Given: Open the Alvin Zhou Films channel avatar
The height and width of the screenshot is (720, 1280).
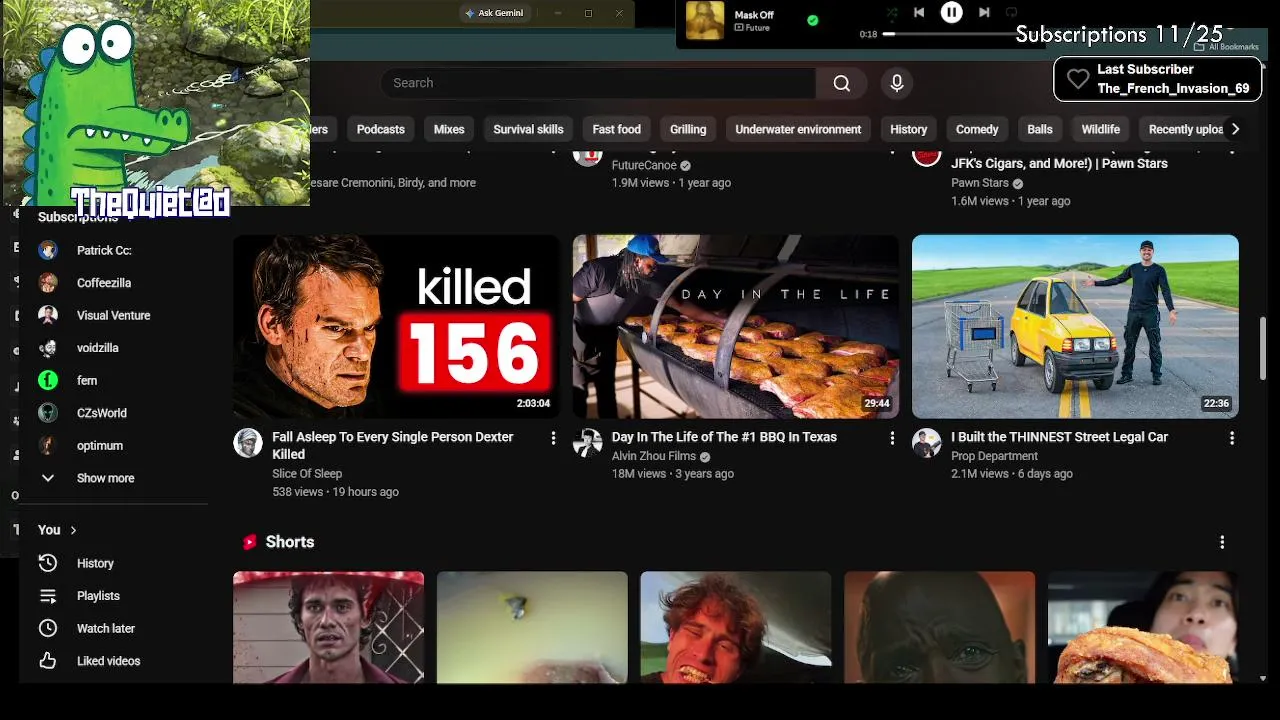Looking at the screenshot, I should 587,443.
